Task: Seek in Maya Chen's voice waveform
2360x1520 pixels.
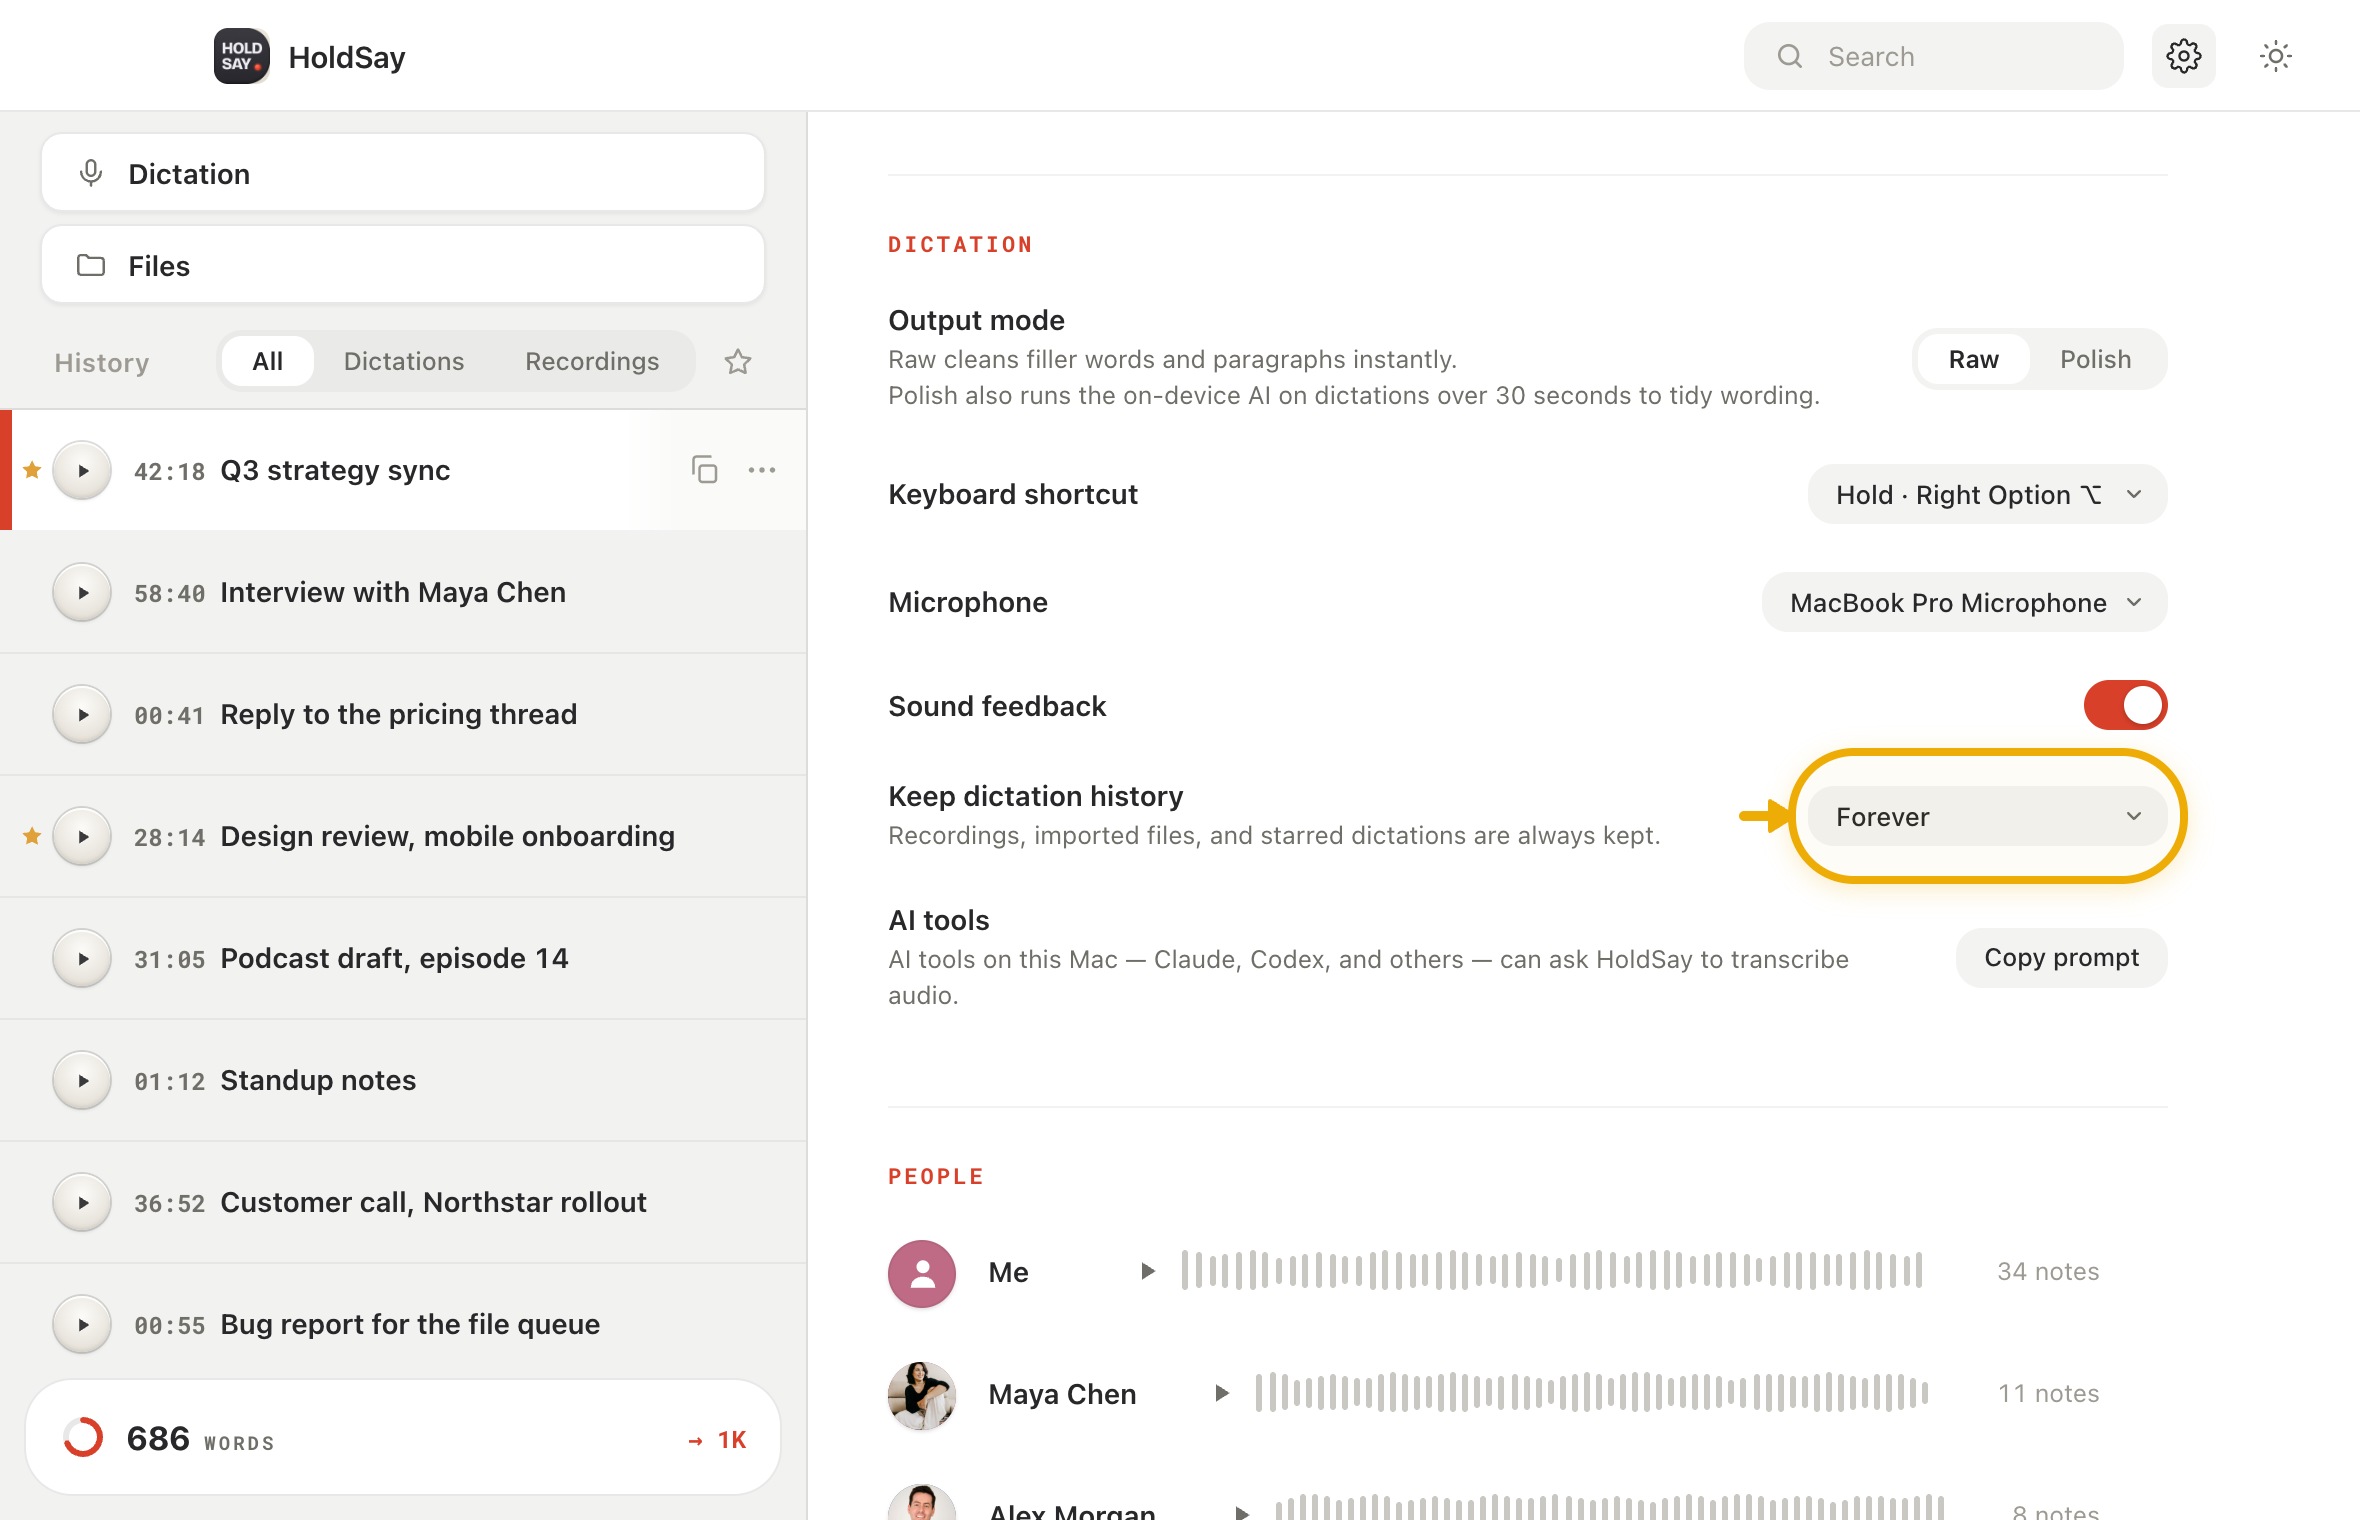Action: (x=1591, y=1392)
